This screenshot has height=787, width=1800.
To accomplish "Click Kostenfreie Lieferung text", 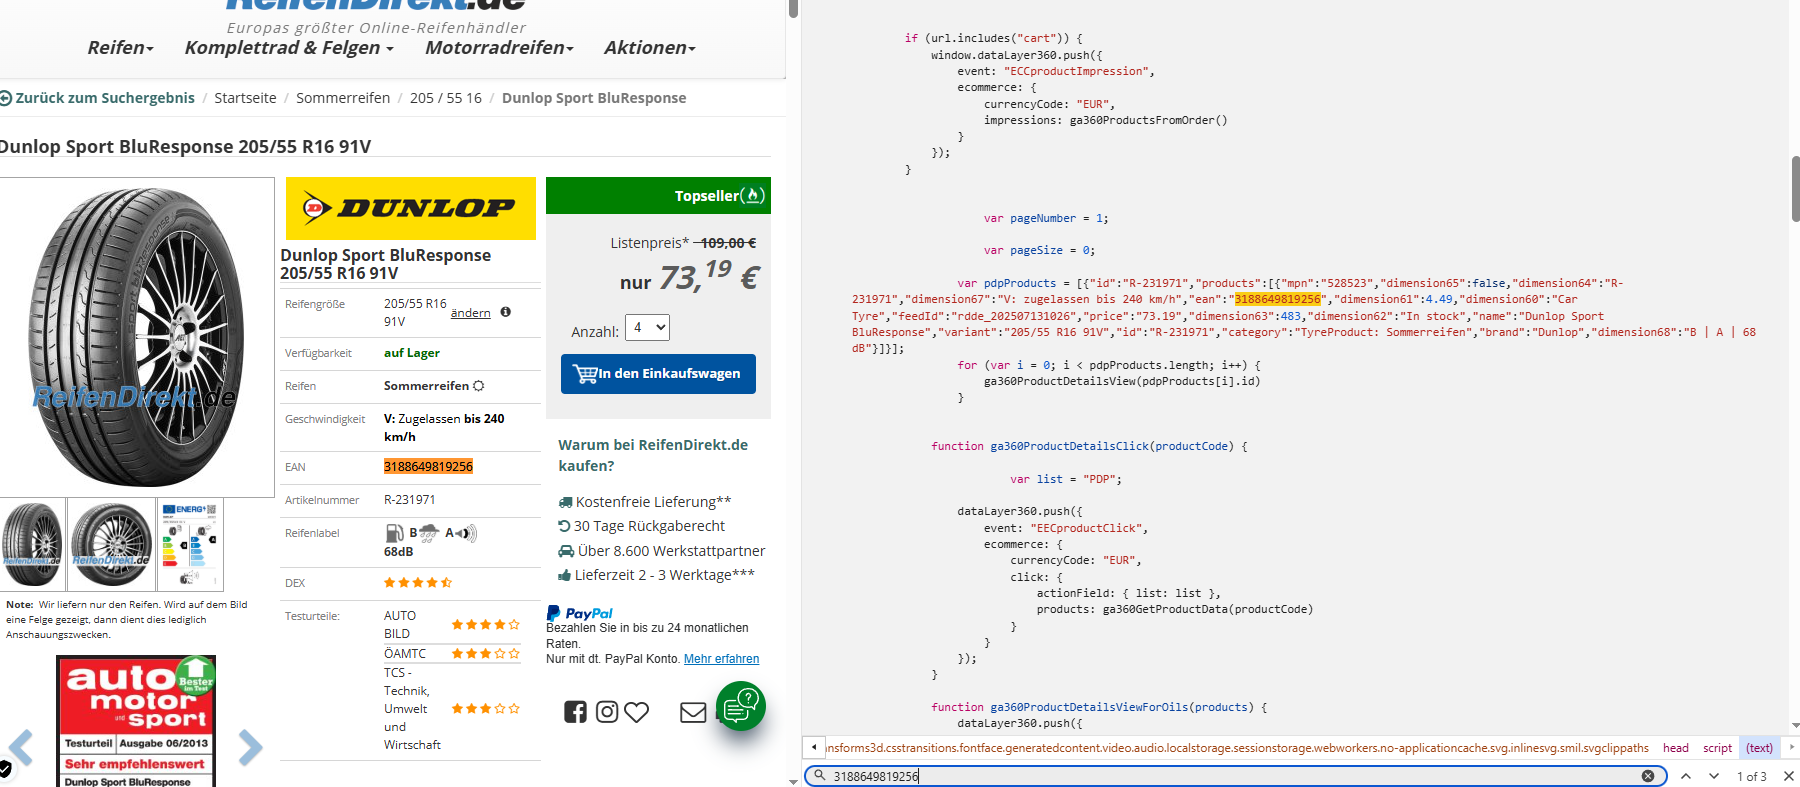I will coord(653,502).
